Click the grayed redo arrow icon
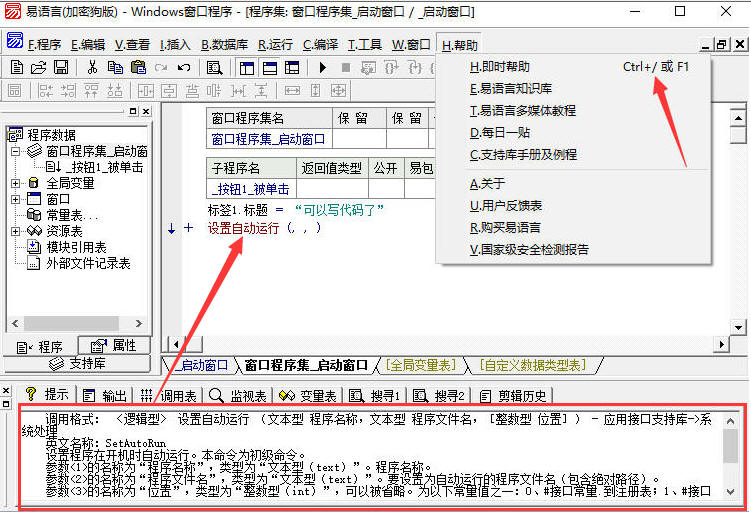Viewport: 751px width, 512px height. pyautogui.click(x=161, y=68)
